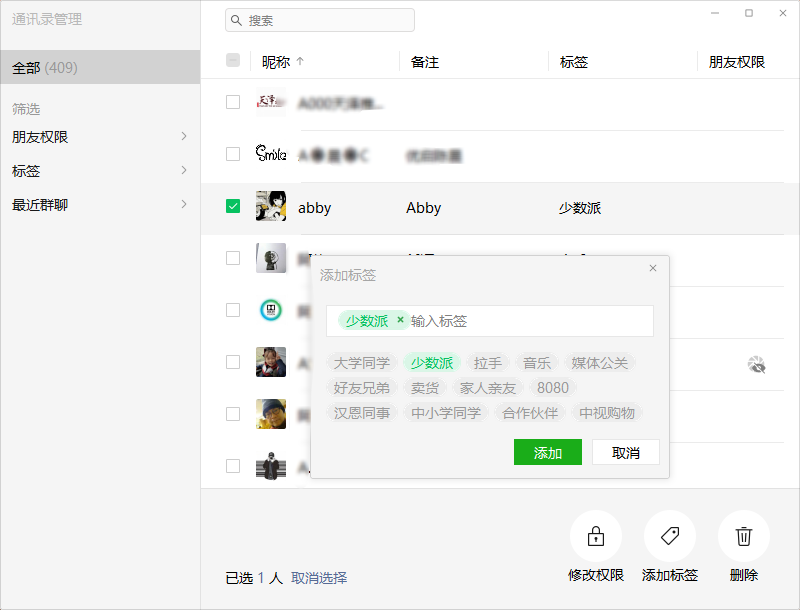Click the hidden-eye friend permission icon
The image size is (800, 610).
coord(756,365)
